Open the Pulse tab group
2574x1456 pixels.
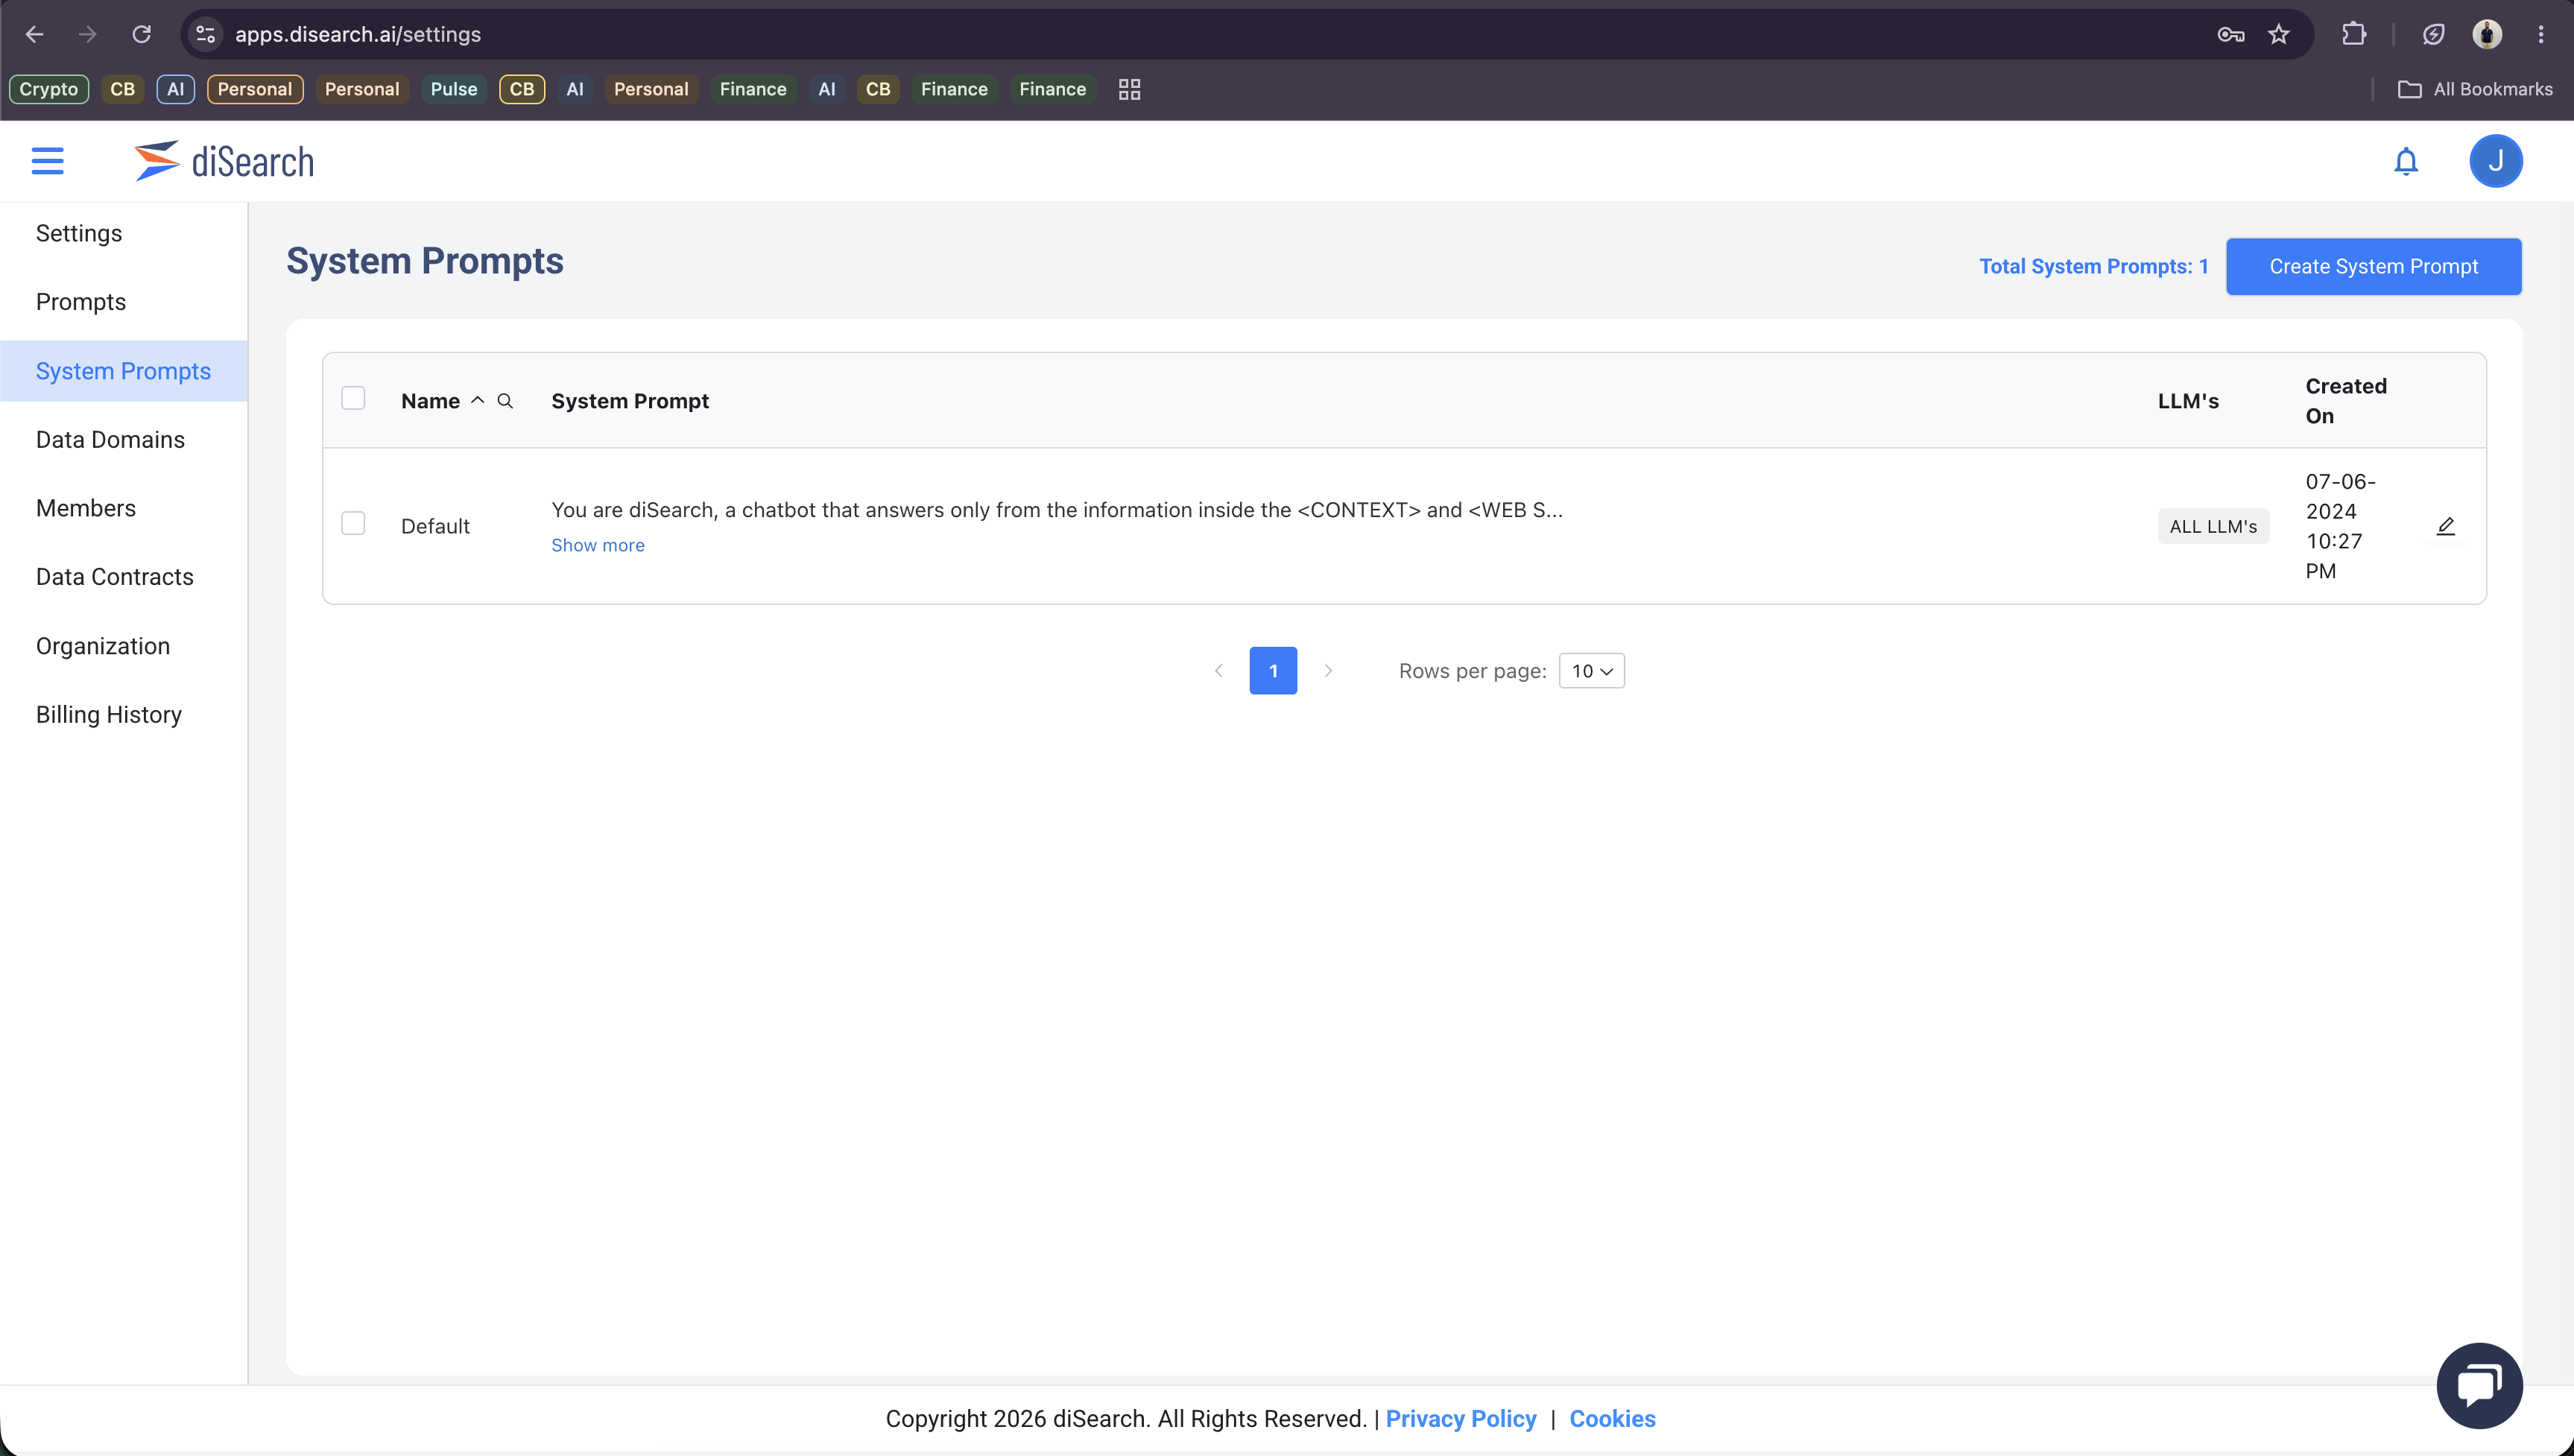point(454,89)
